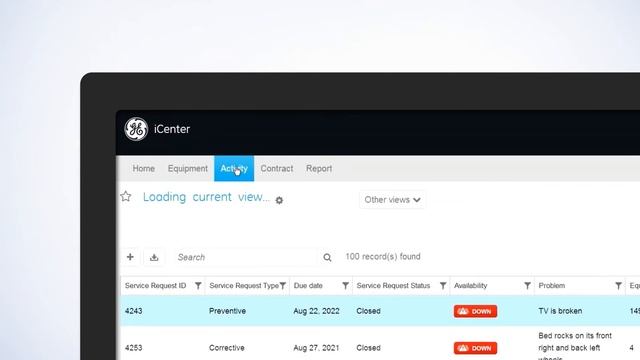Click DOWN badge for request 4243
The image size is (640, 360).
click(x=476, y=311)
